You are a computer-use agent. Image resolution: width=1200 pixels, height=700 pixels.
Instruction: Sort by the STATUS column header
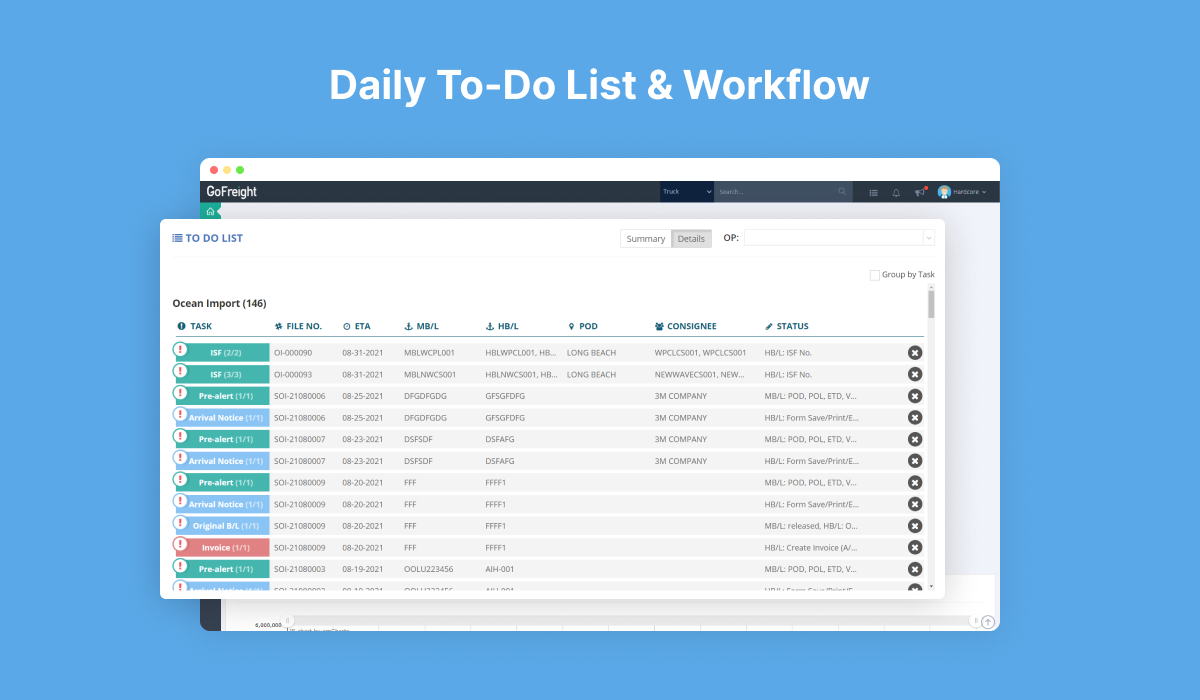tap(787, 326)
